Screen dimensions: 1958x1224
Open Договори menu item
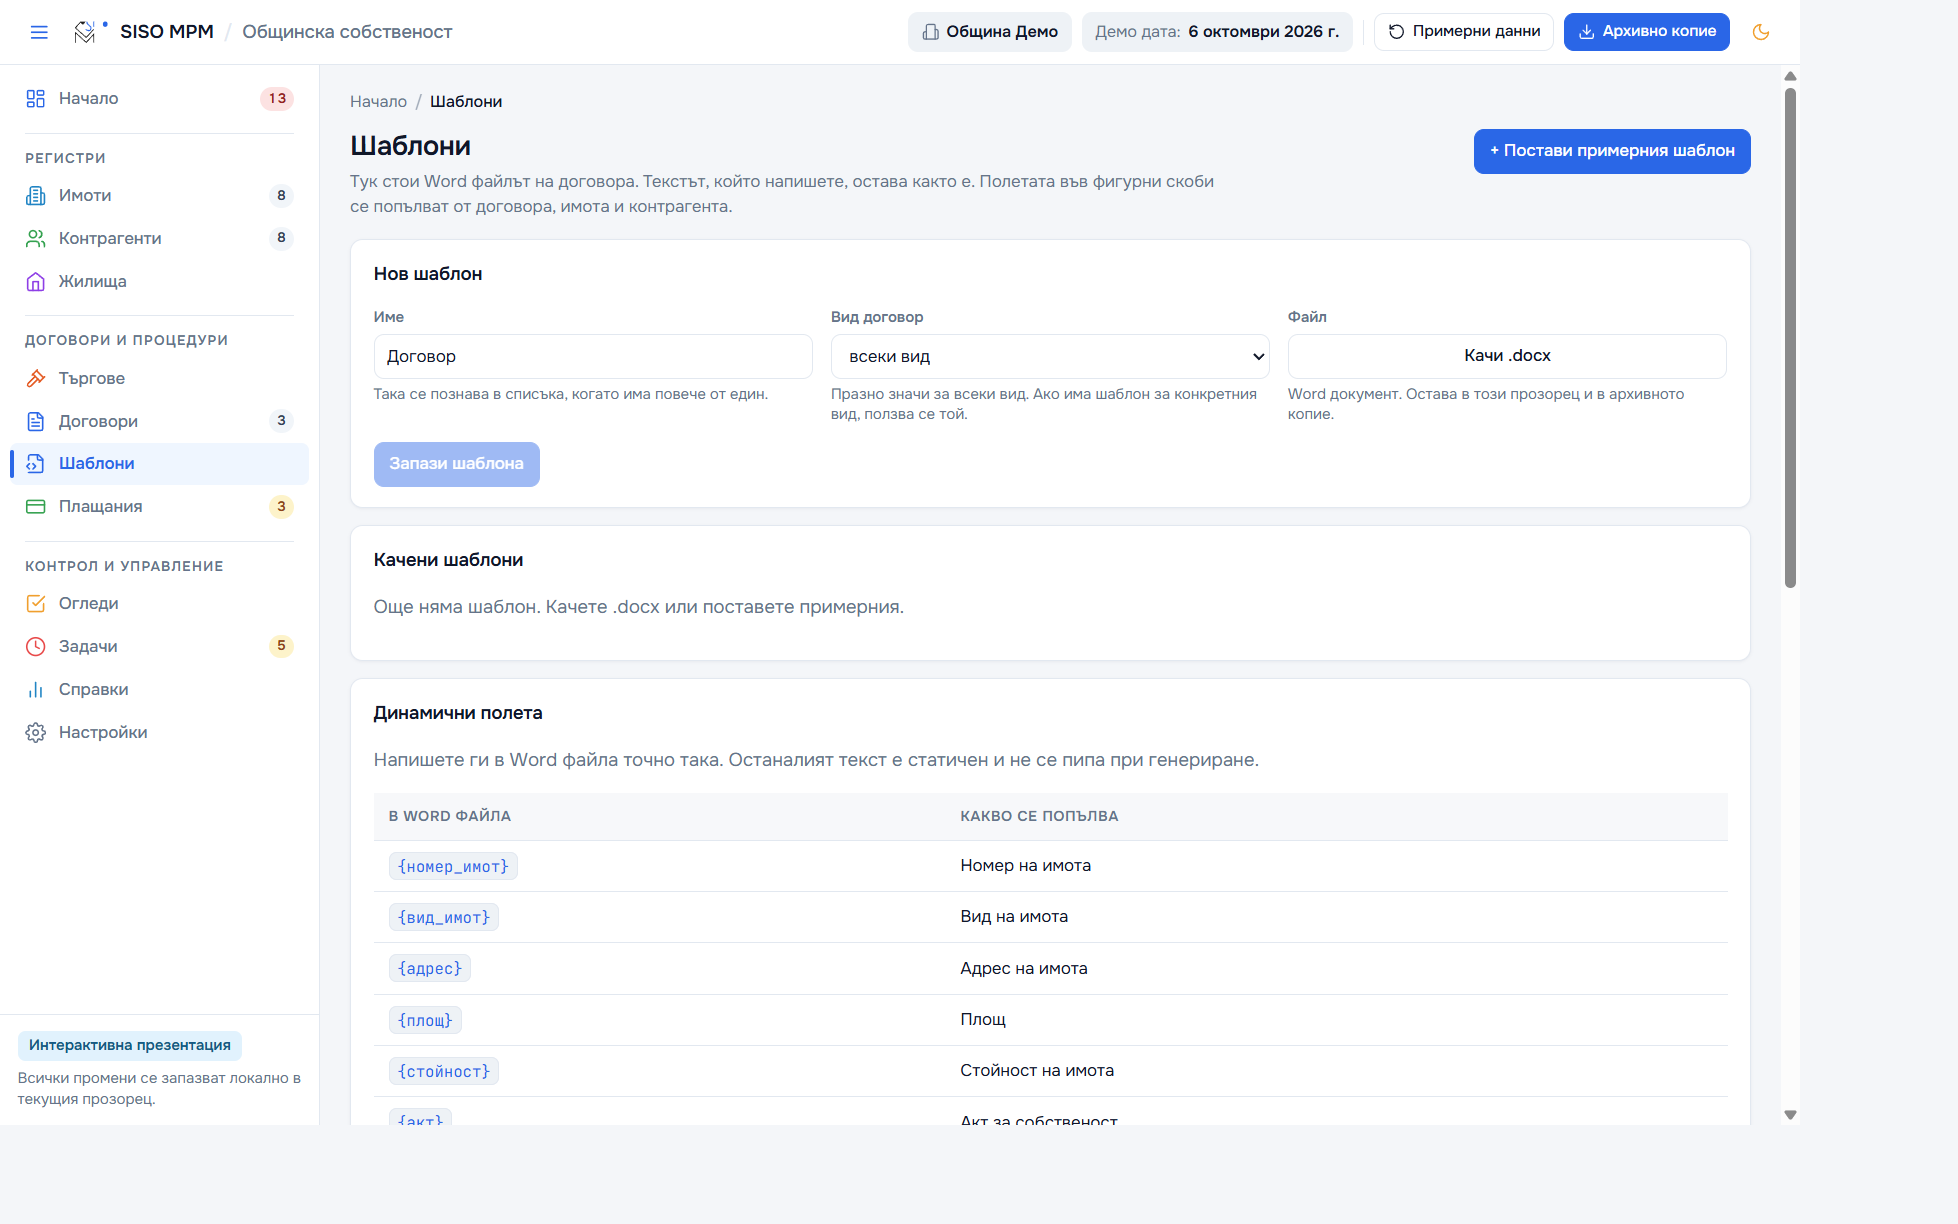pyautogui.click(x=159, y=421)
